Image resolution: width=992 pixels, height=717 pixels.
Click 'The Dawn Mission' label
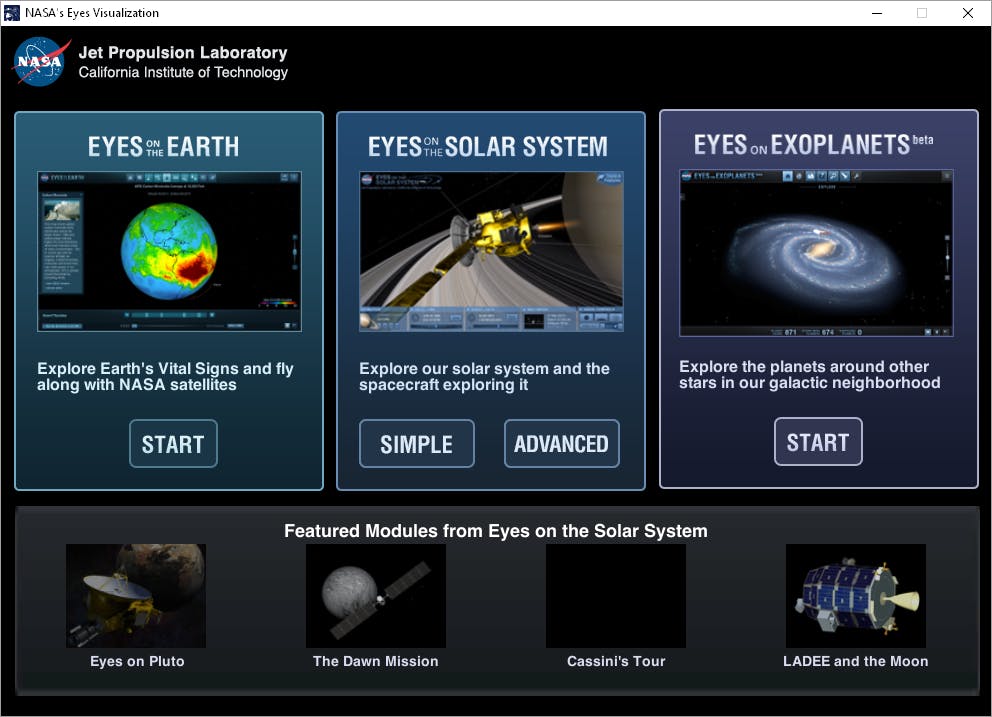click(376, 661)
